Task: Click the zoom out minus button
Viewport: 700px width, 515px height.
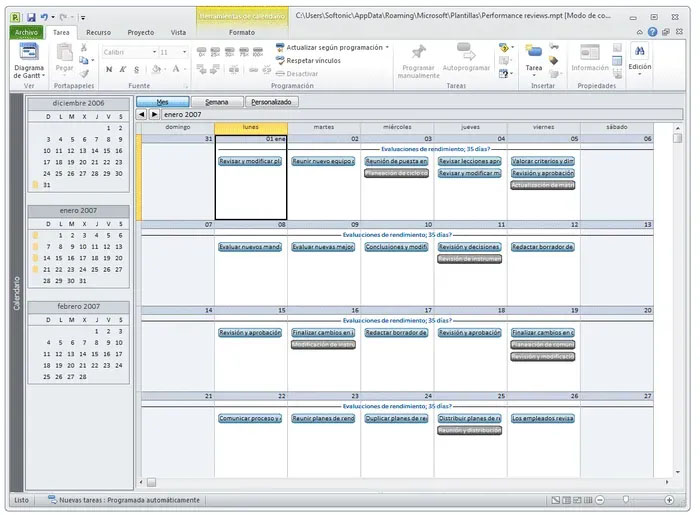Action: point(600,500)
